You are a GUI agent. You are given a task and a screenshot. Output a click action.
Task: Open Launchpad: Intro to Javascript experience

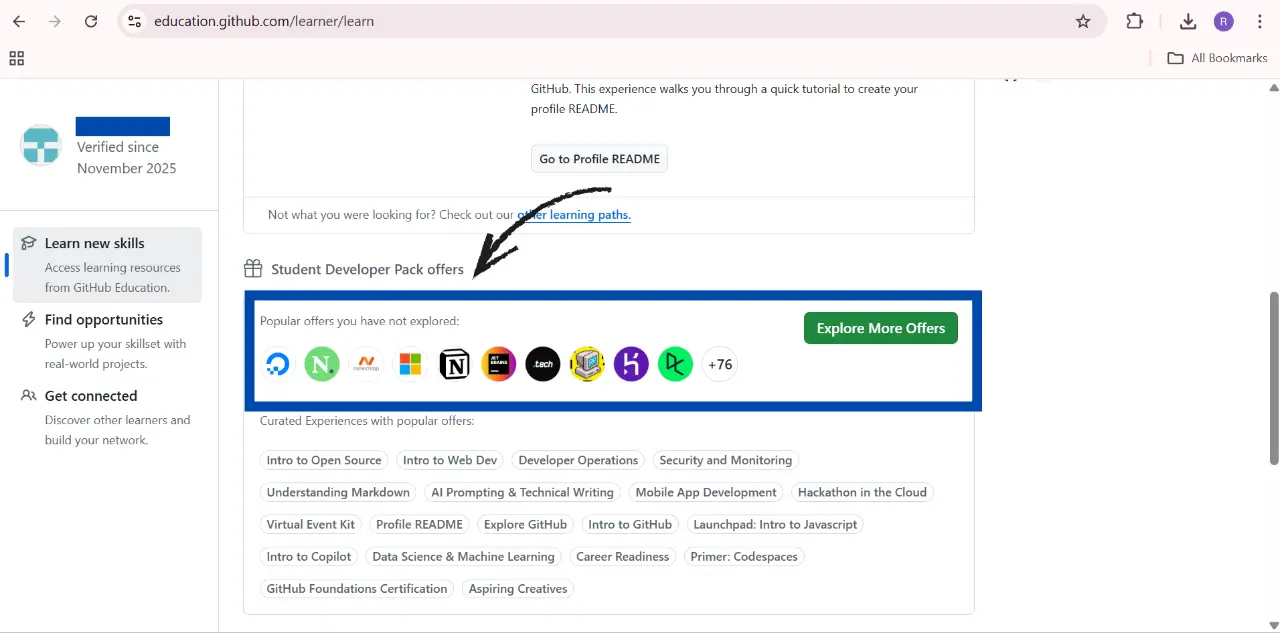point(775,524)
